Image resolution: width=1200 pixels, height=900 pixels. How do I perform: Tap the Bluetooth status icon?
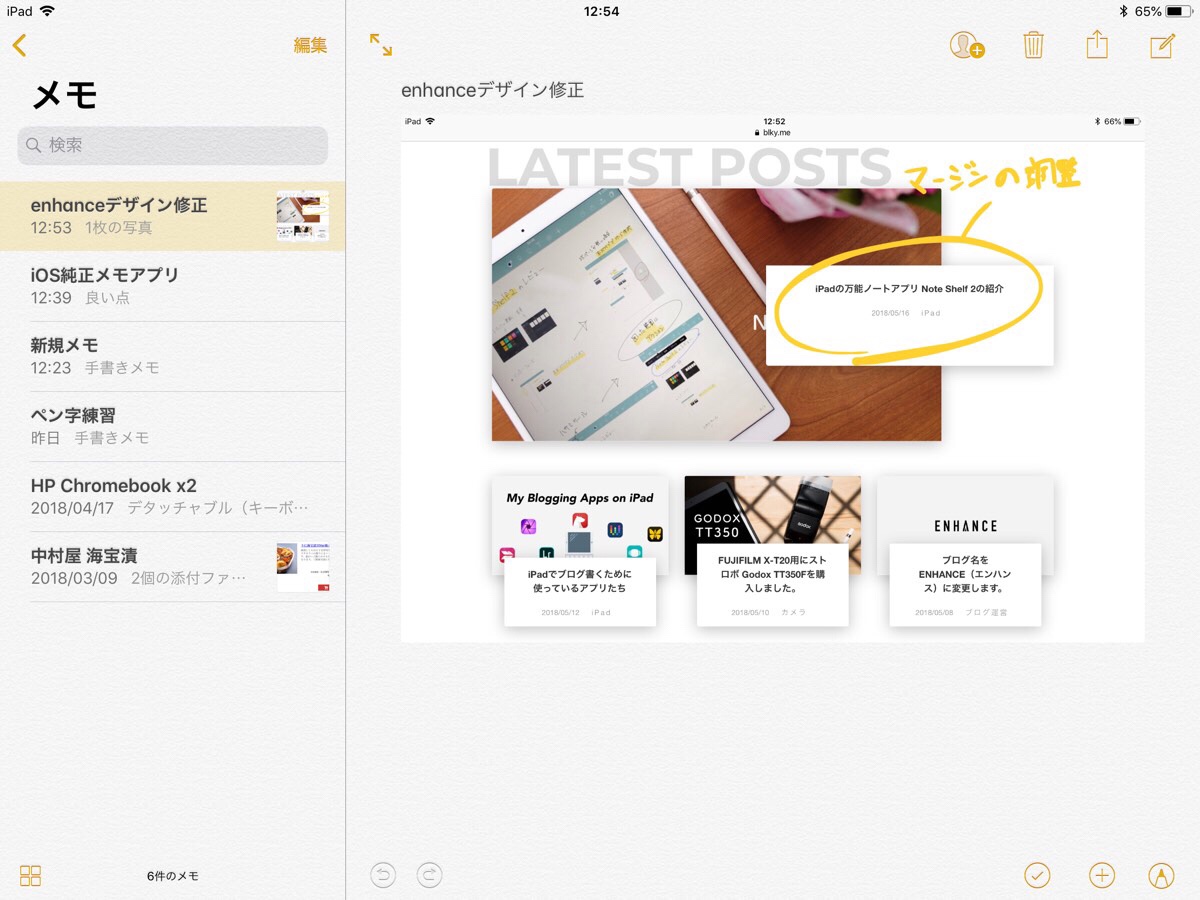pyautogui.click(x=1123, y=11)
